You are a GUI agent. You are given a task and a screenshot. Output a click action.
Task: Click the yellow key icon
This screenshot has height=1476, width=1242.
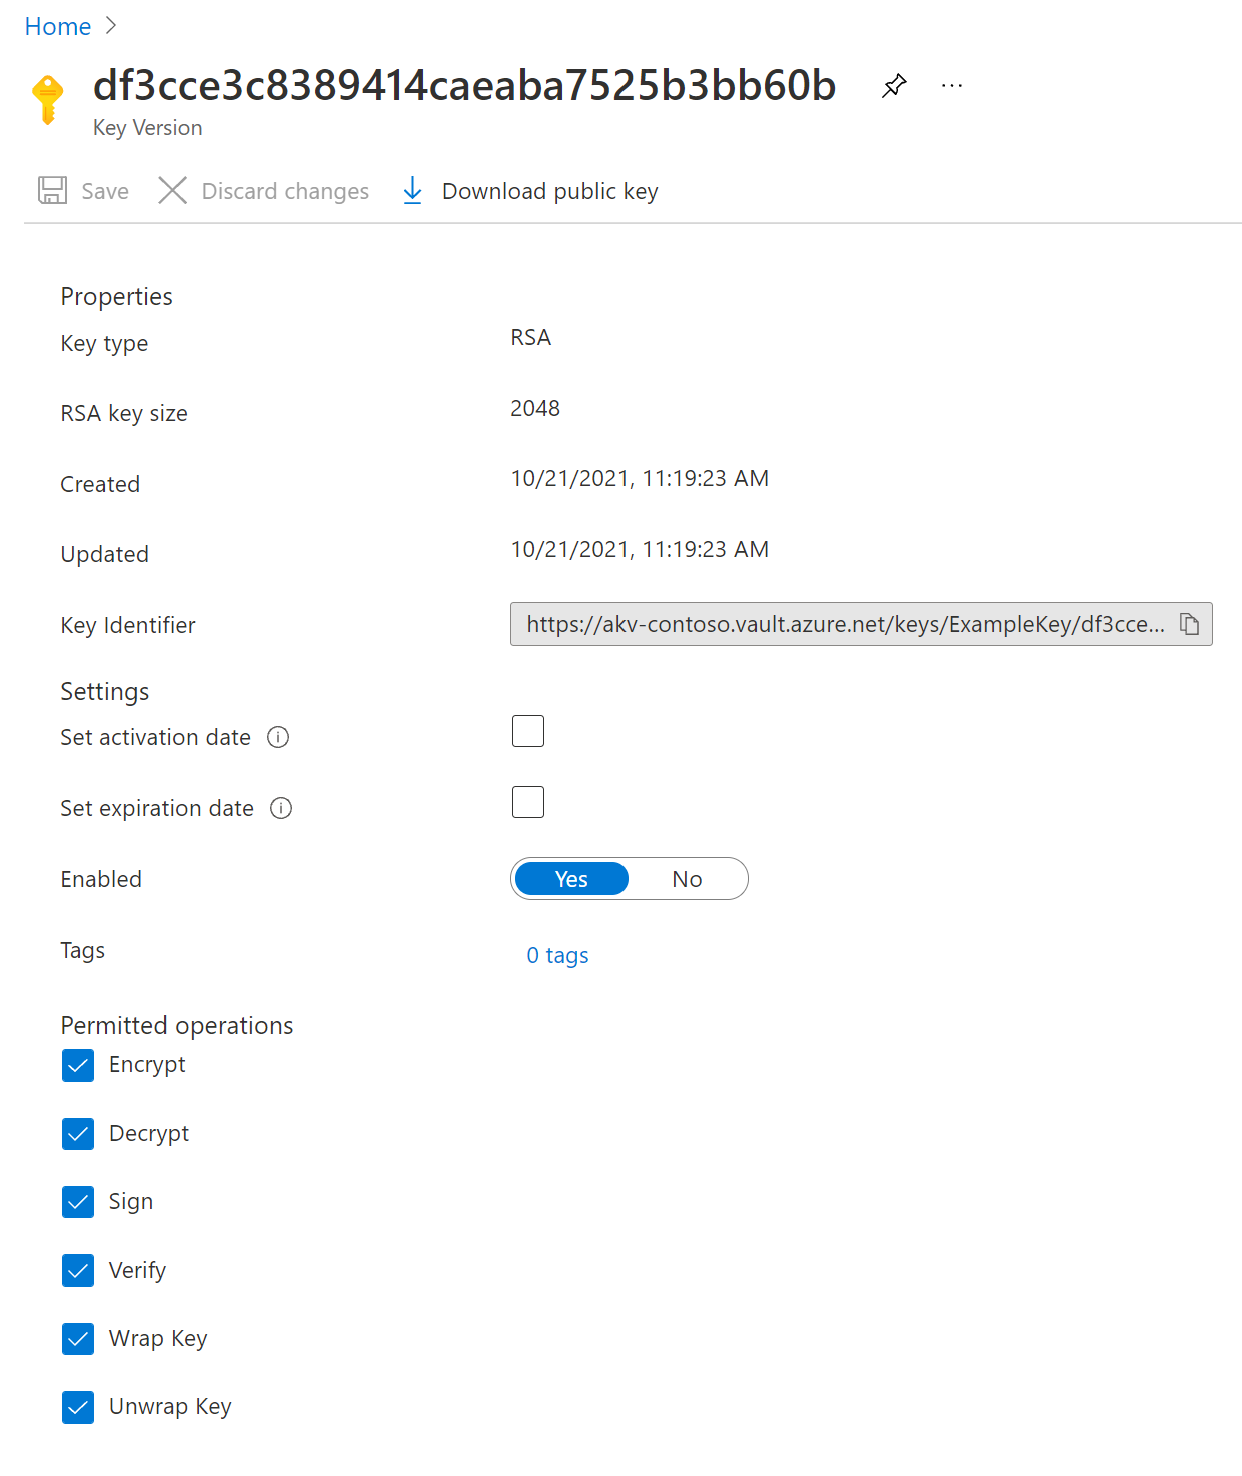pyautogui.click(x=48, y=98)
